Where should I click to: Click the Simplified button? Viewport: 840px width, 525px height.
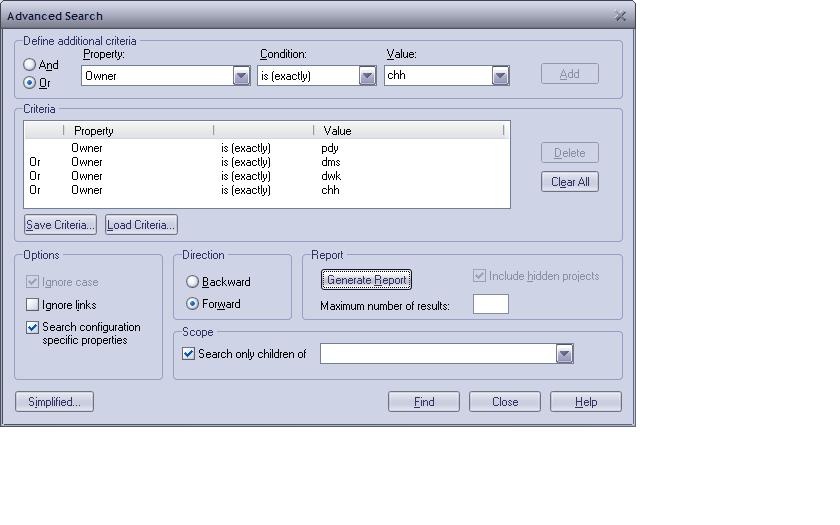pos(54,402)
